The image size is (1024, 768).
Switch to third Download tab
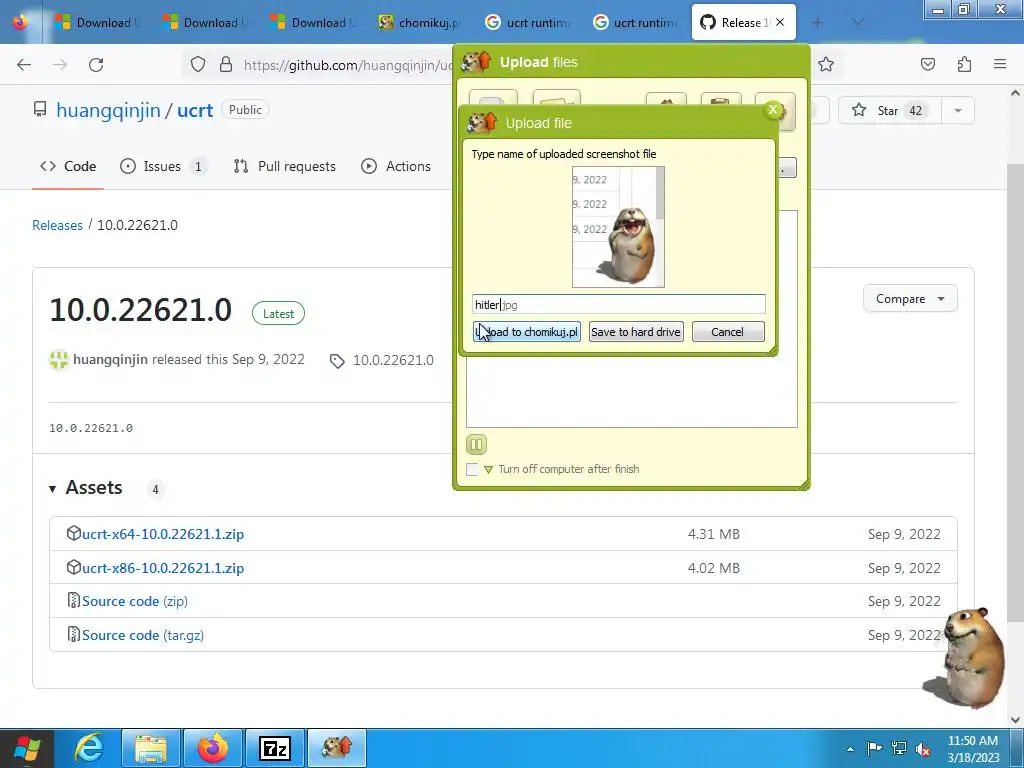click(313, 23)
